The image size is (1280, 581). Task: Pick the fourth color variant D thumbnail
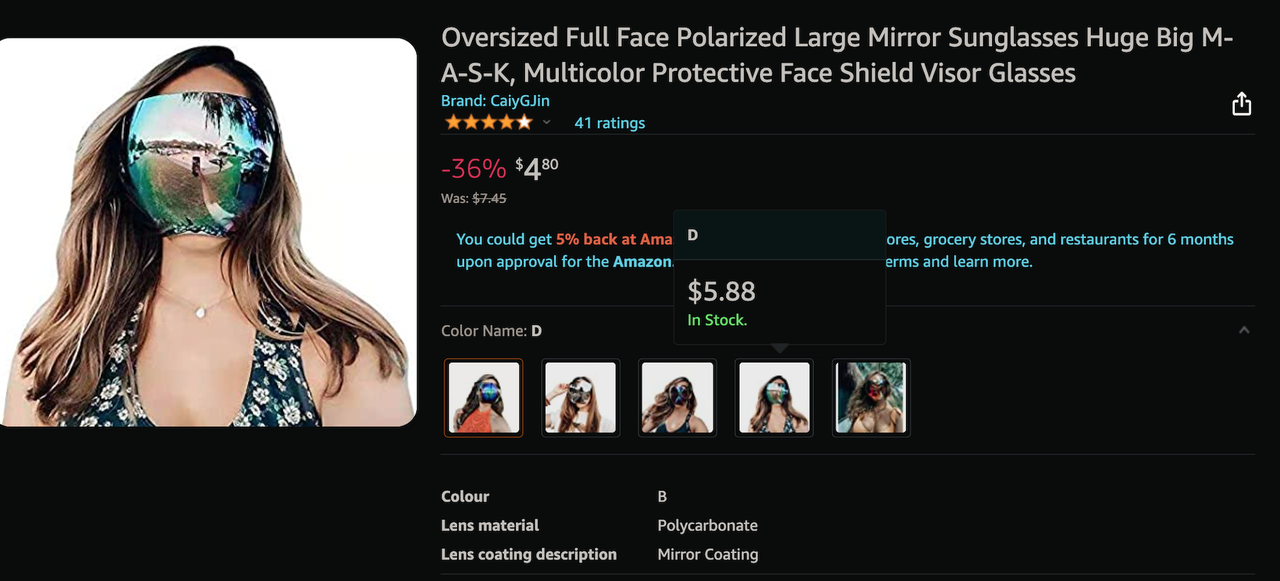[x=775, y=397]
